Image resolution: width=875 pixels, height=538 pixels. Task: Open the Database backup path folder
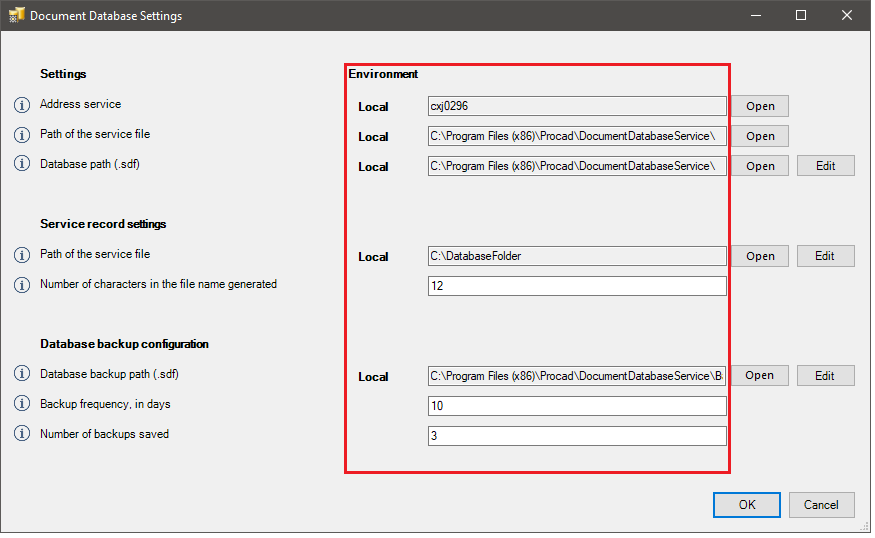[759, 376]
